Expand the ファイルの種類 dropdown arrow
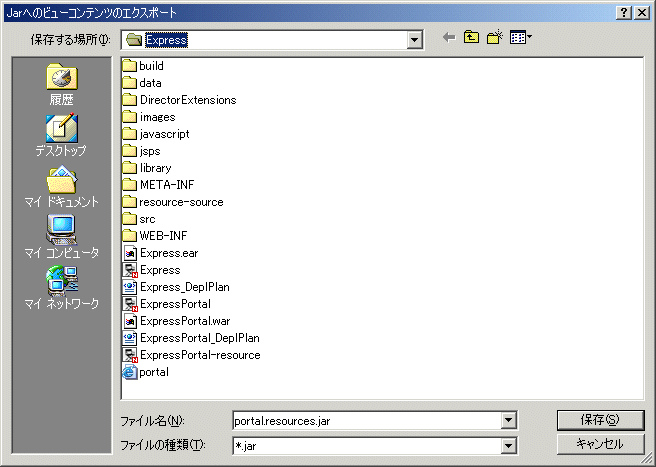The height and width of the screenshot is (467, 656). click(508, 446)
